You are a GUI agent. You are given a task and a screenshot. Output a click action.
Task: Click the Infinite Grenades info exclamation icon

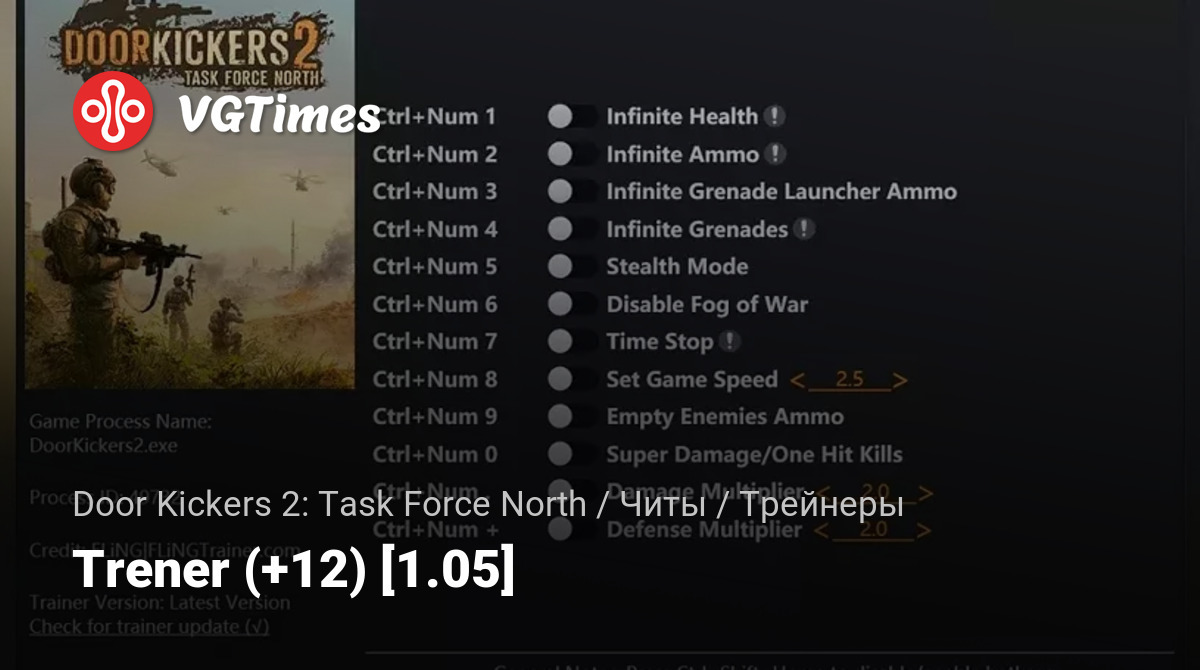804,229
